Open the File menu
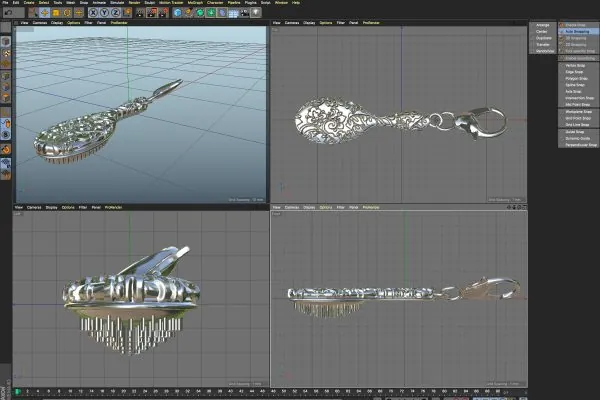 (5, 2)
